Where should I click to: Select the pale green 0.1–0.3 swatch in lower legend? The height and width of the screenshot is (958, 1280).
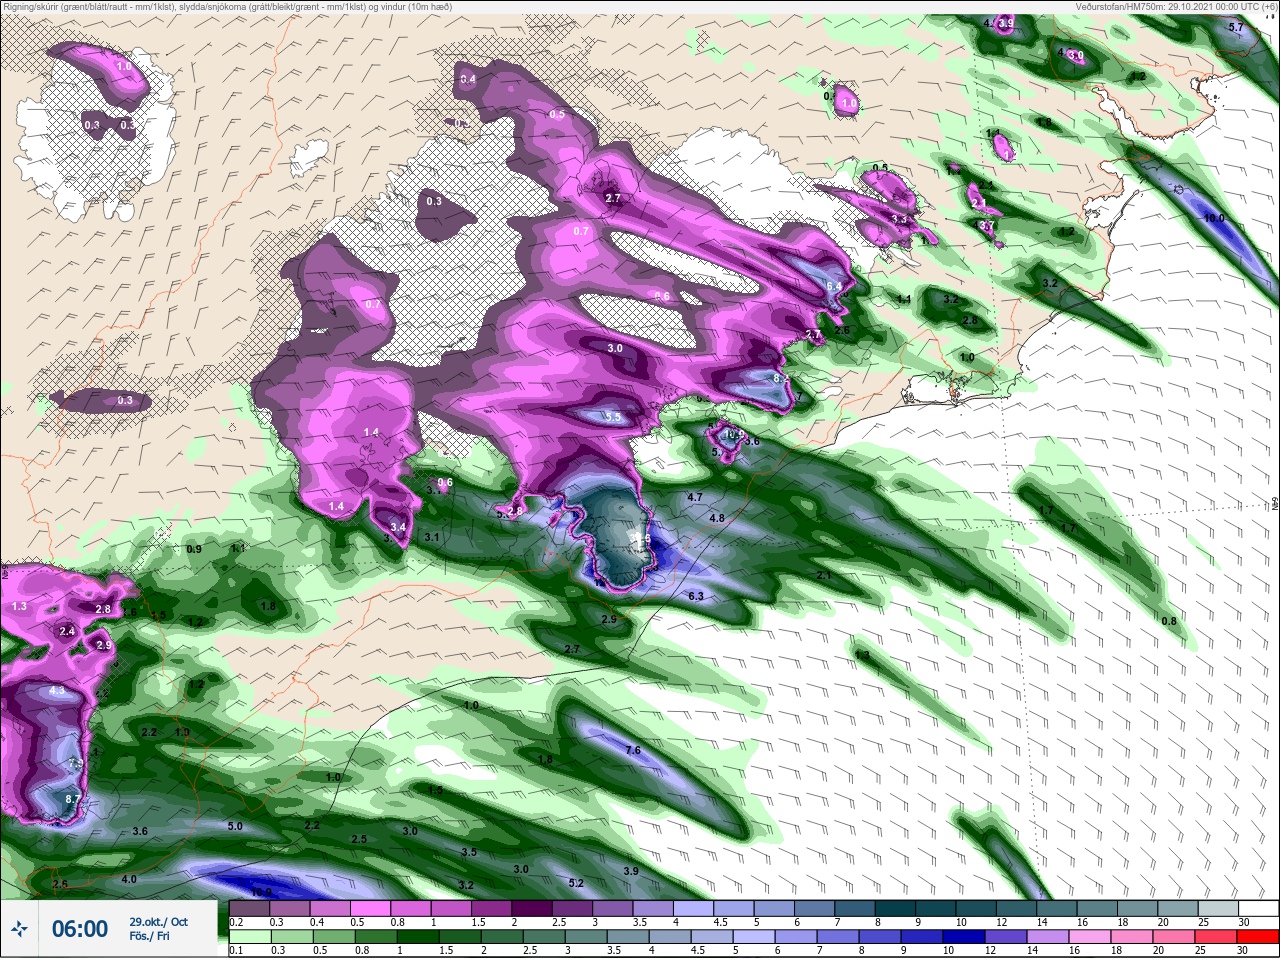pyautogui.click(x=250, y=937)
